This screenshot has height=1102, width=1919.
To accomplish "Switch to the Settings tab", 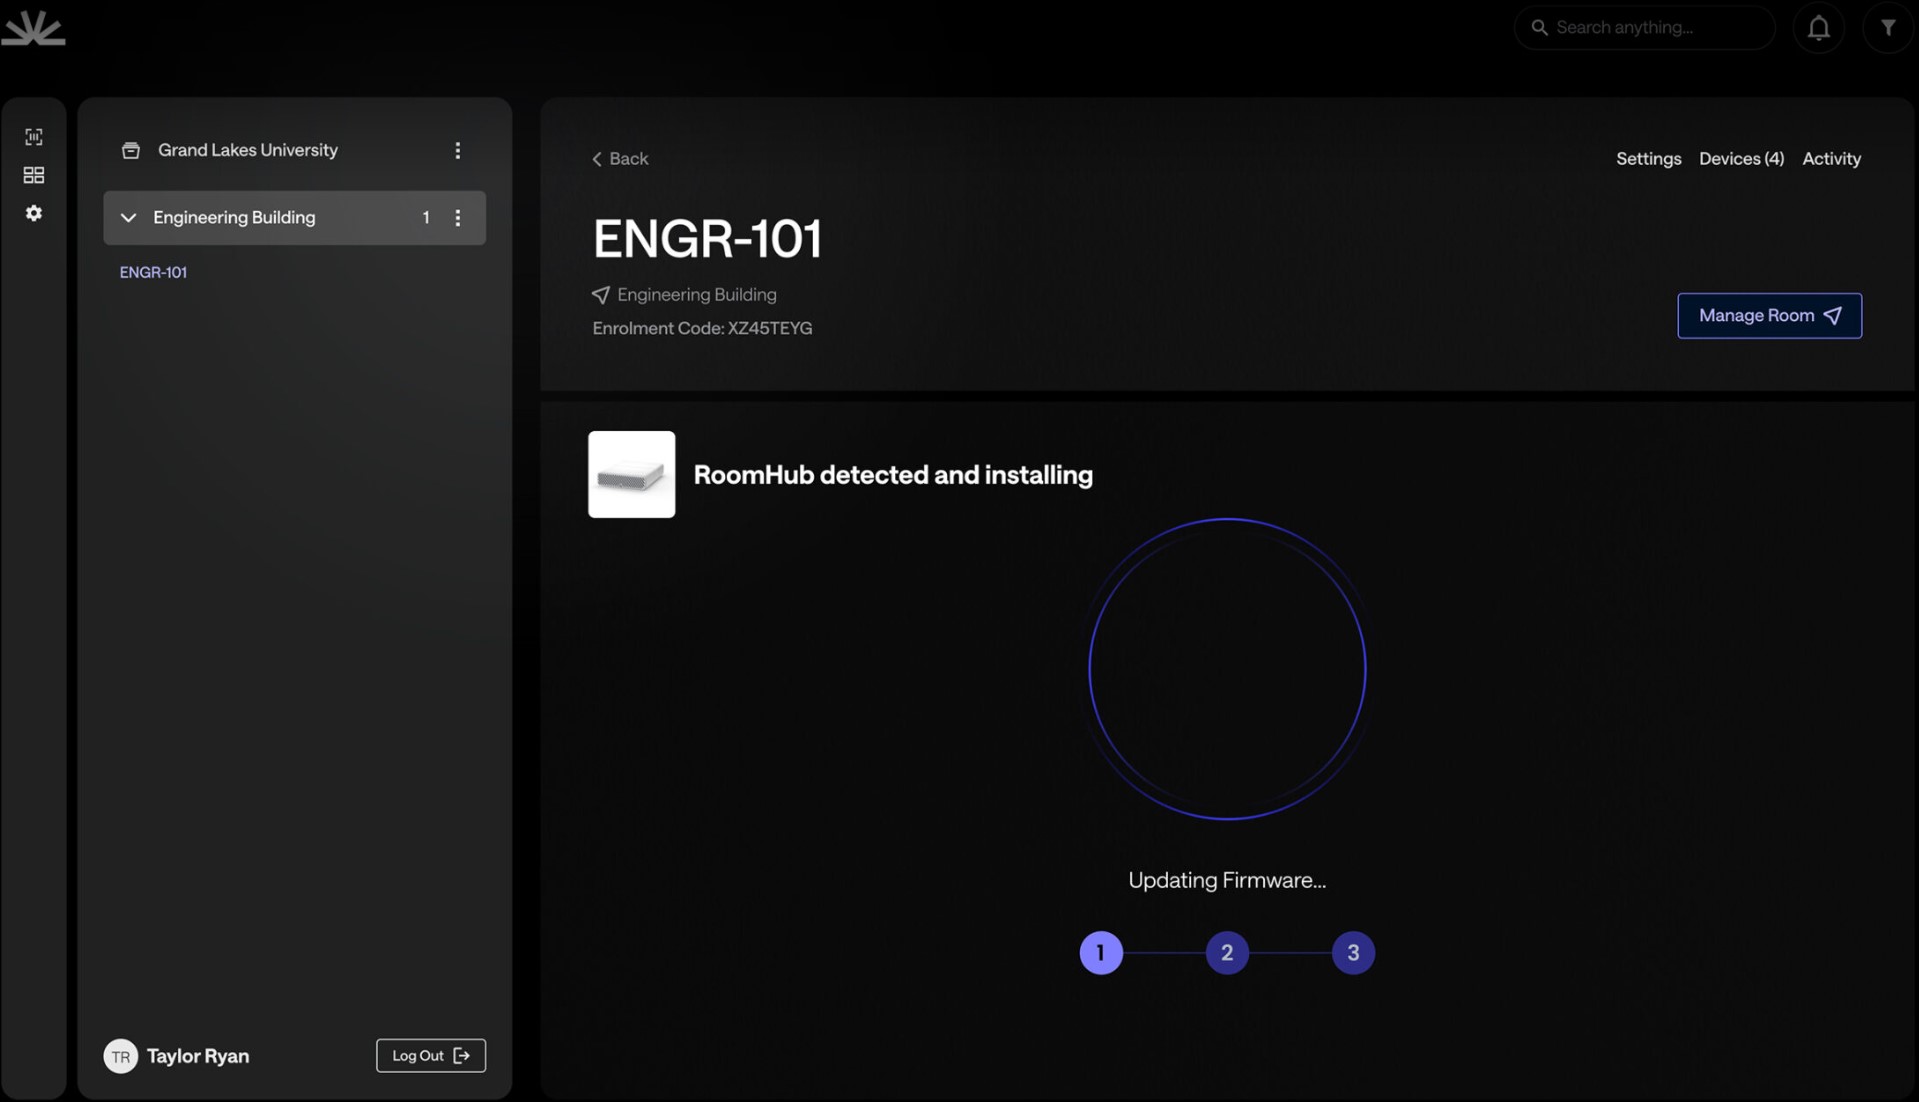I will pos(1648,159).
